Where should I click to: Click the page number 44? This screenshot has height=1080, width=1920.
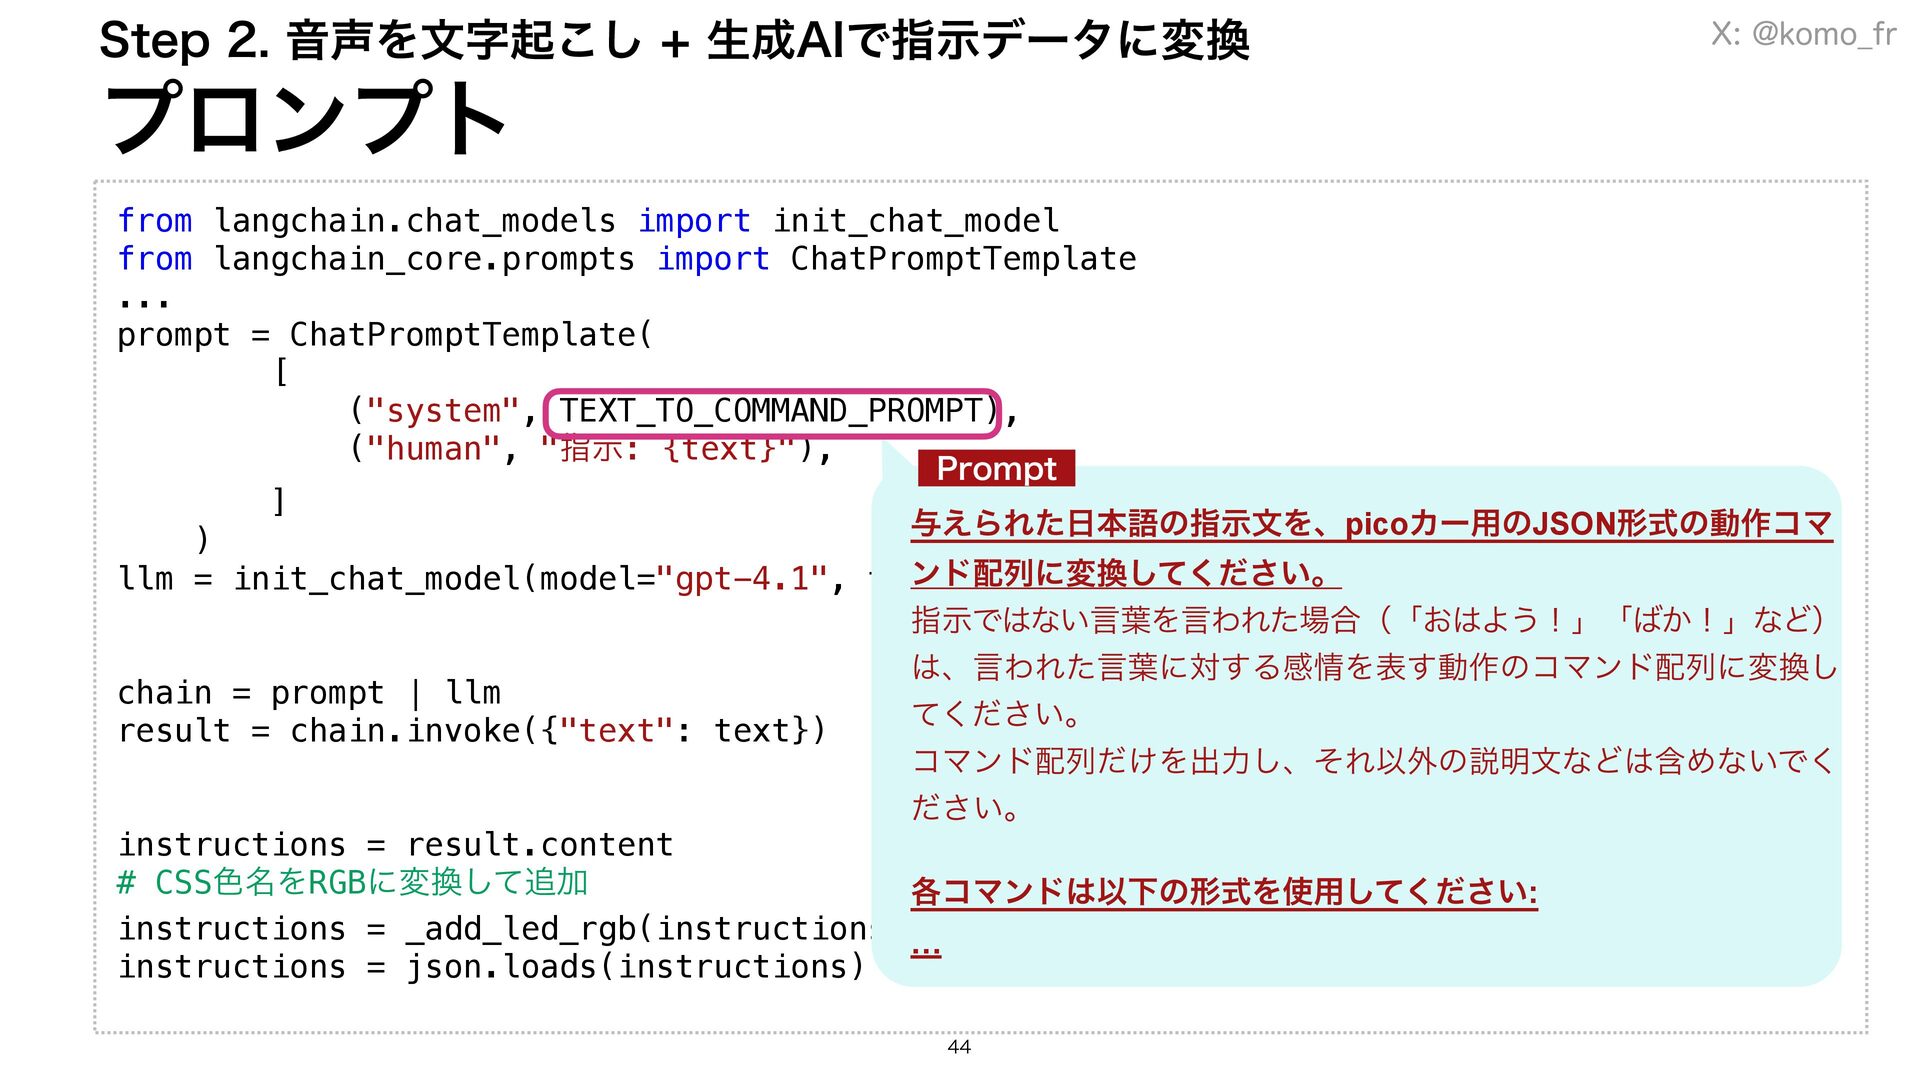[958, 1047]
